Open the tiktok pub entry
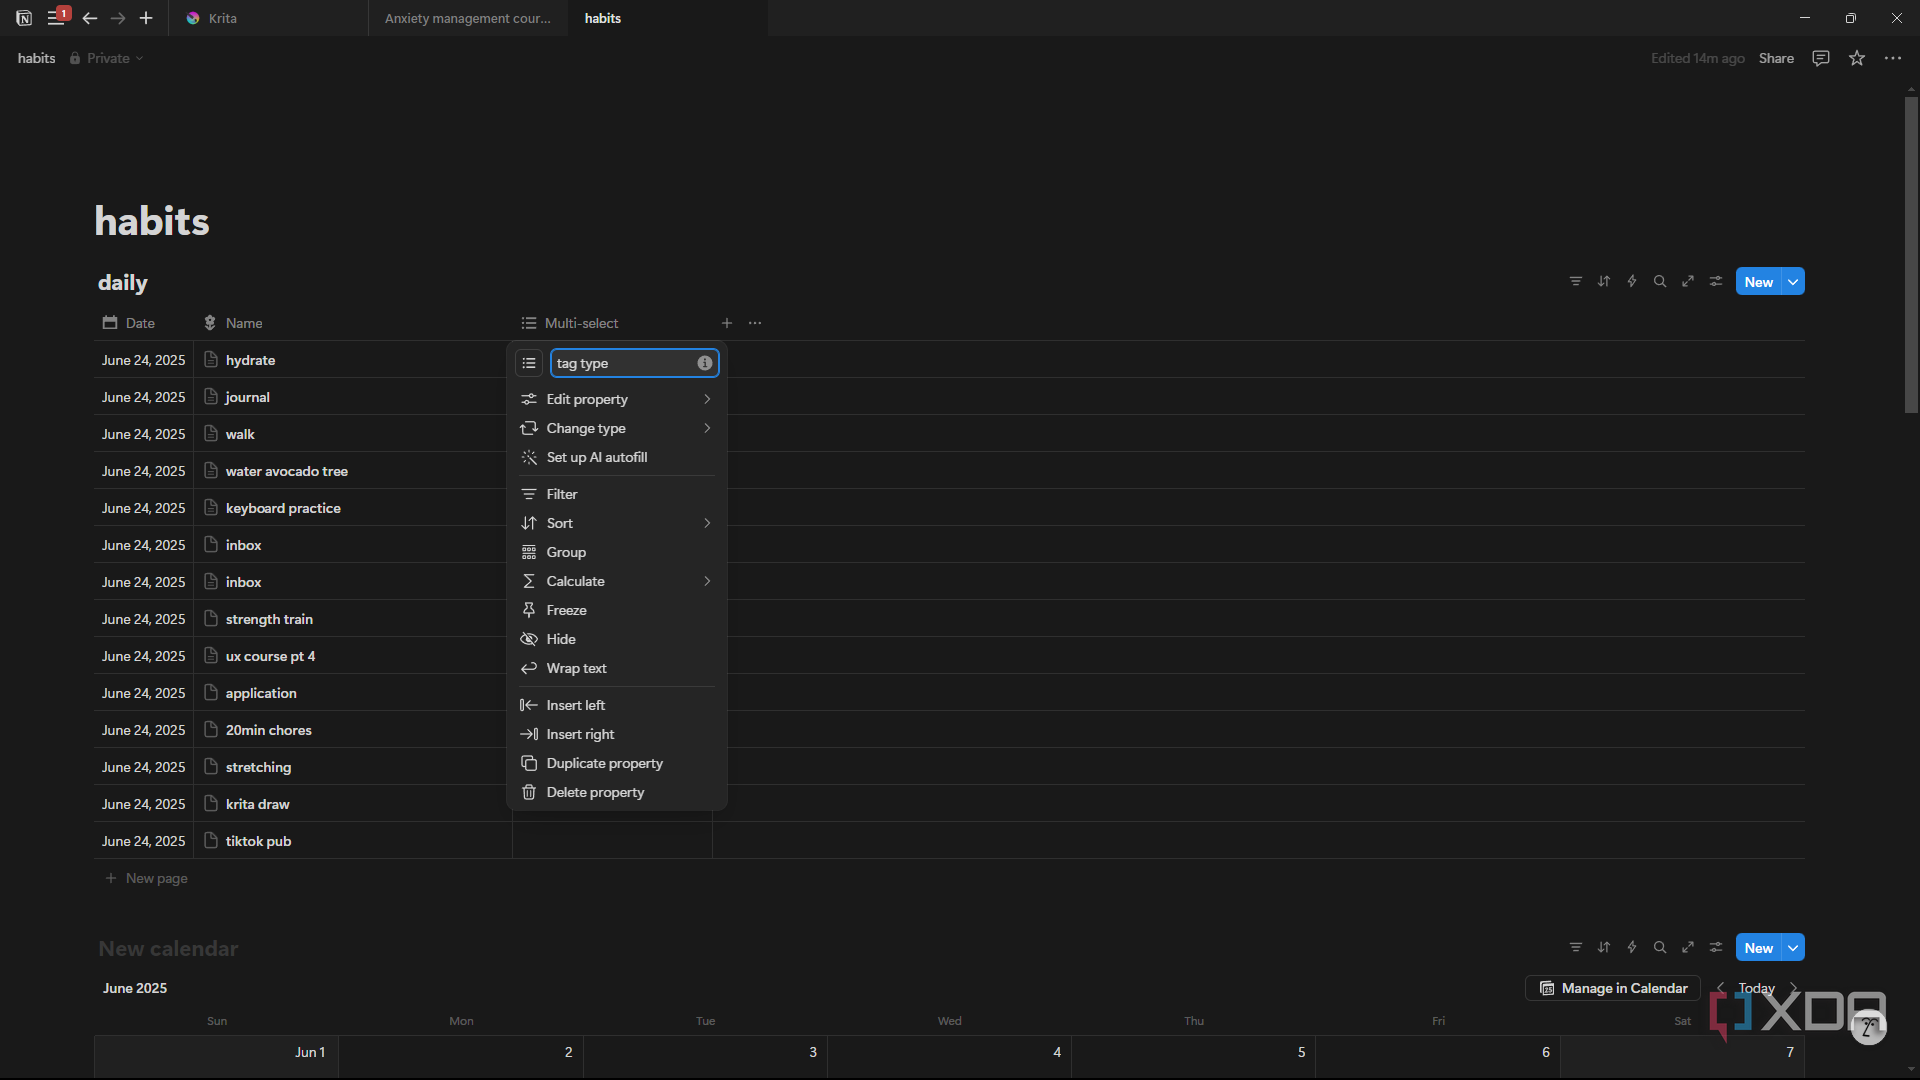This screenshot has width=1920, height=1080. pyautogui.click(x=258, y=841)
